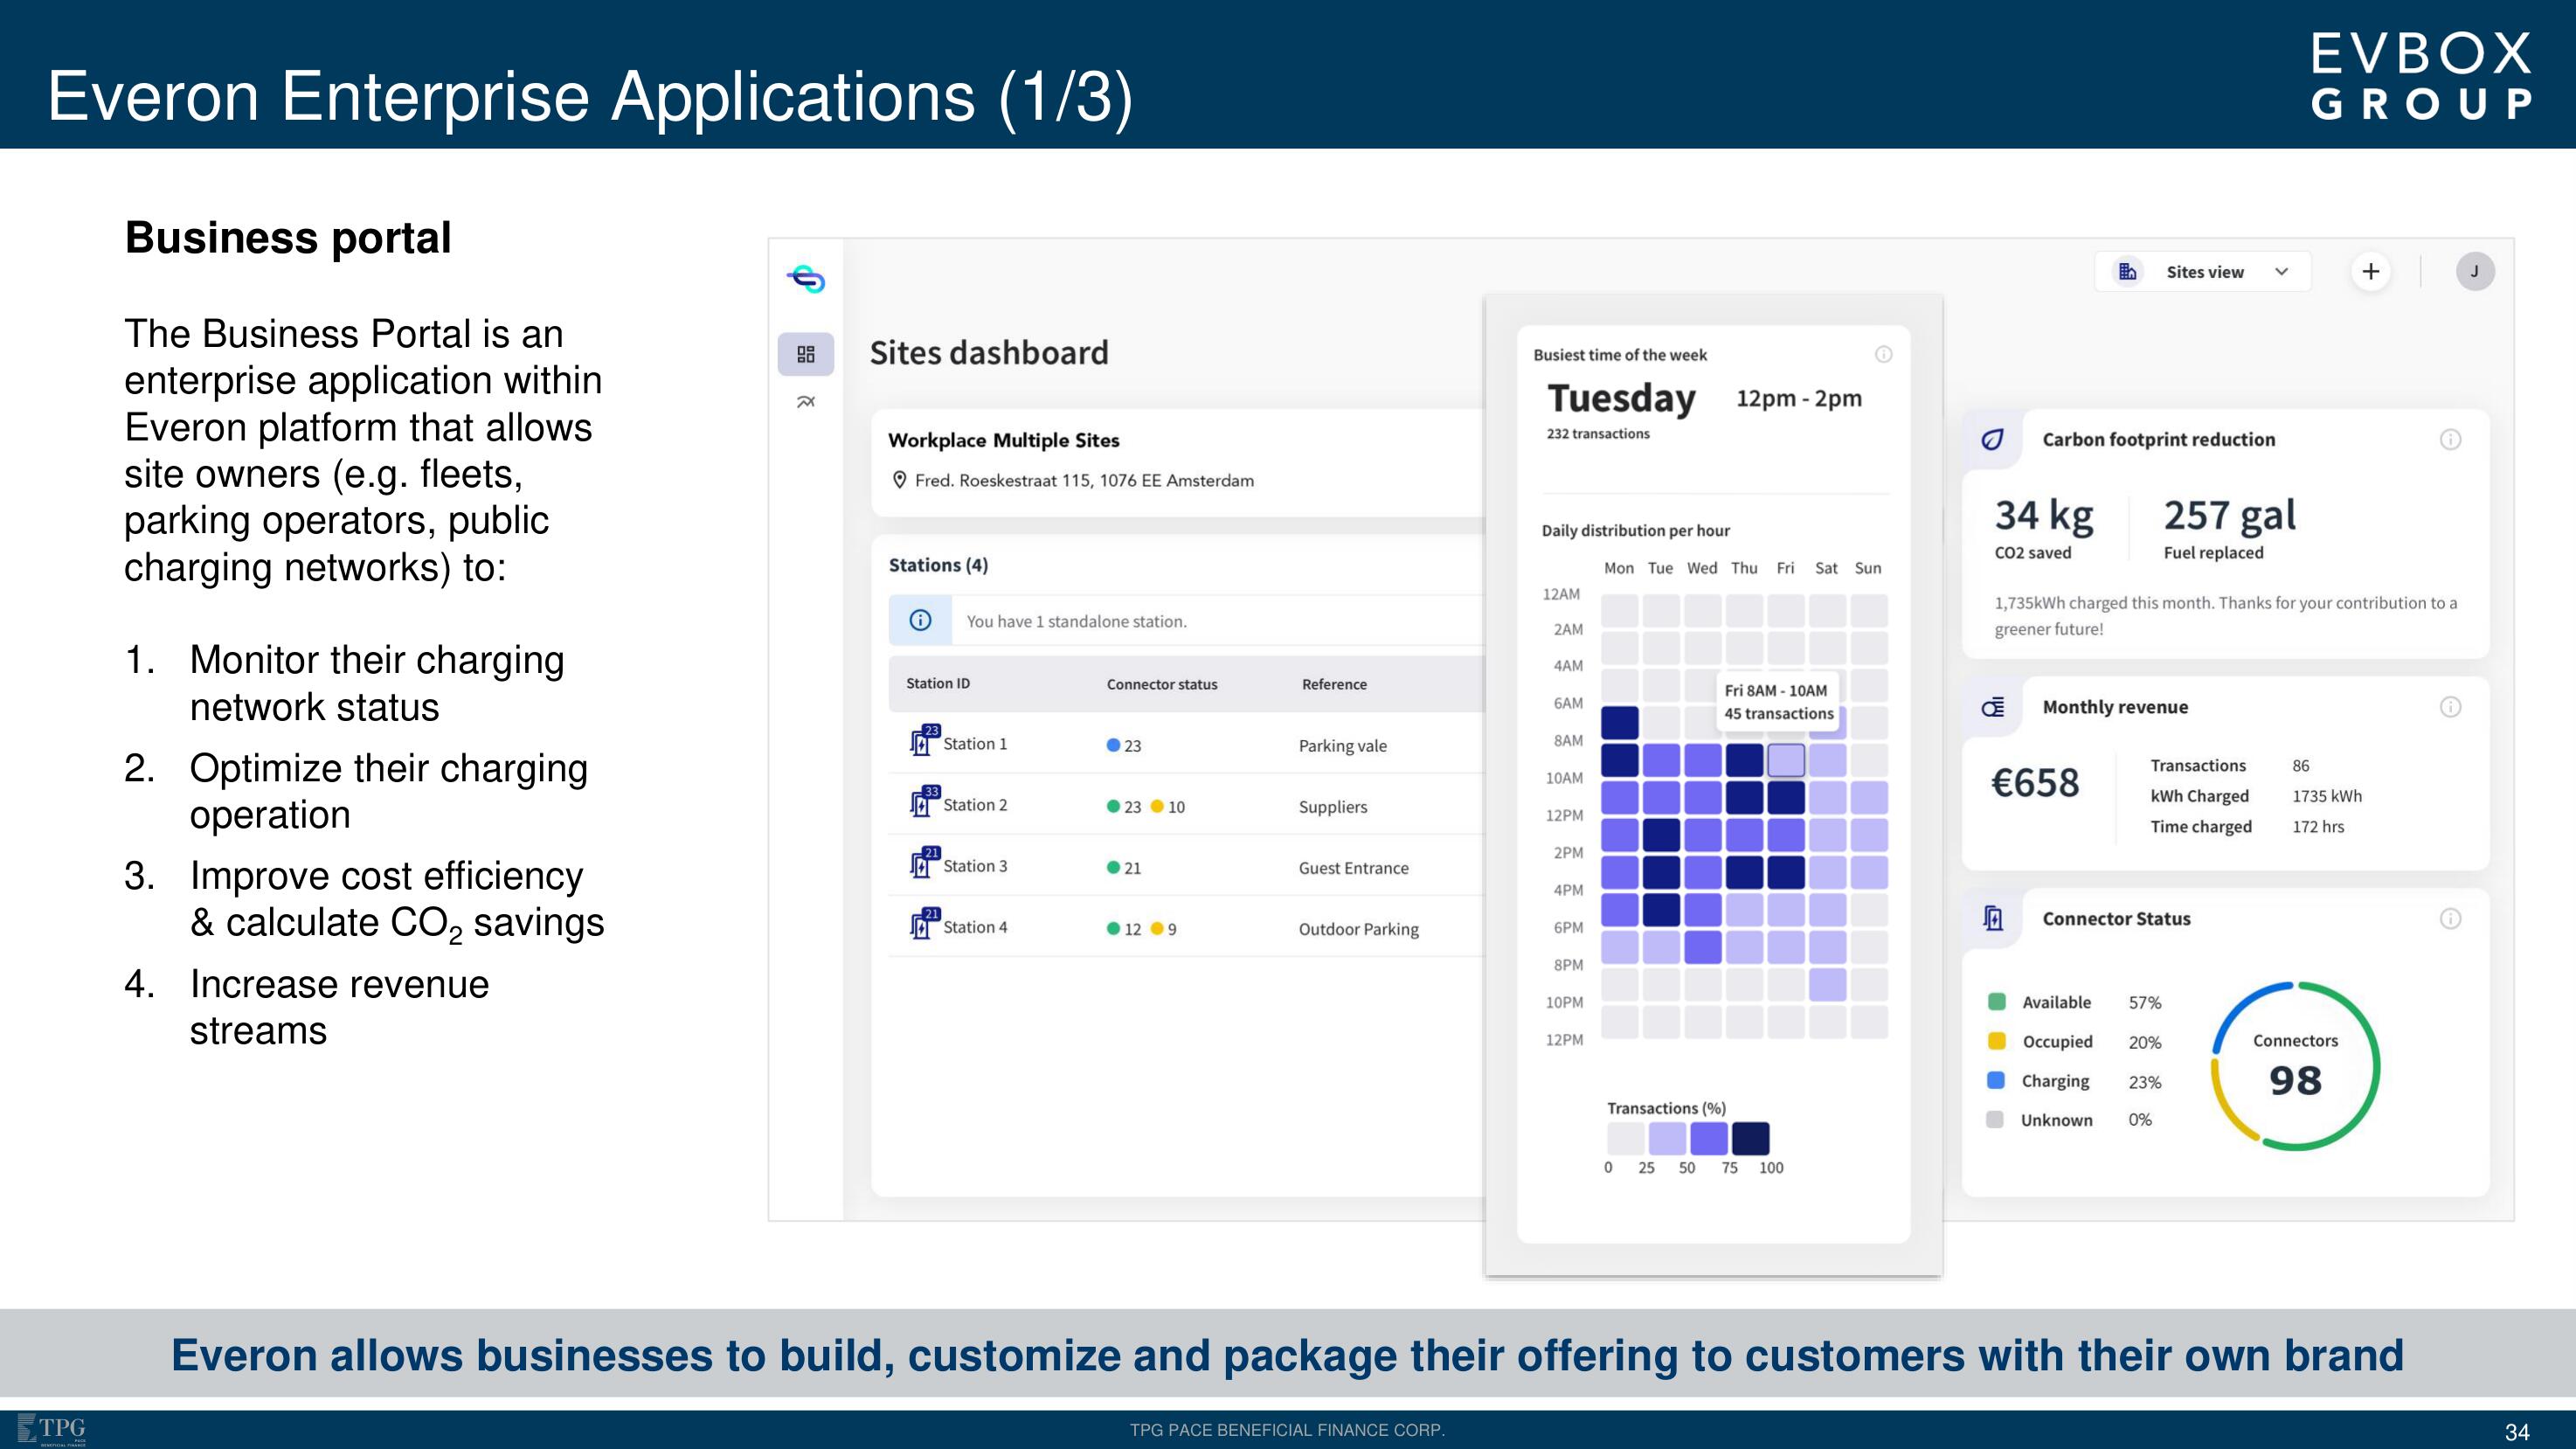Click the coins icon on Monthly revenue card

coord(1992,707)
